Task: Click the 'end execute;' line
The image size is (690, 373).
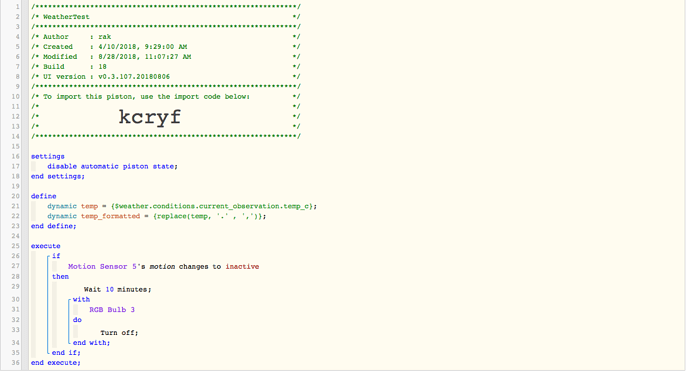Action: coord(55,363)
